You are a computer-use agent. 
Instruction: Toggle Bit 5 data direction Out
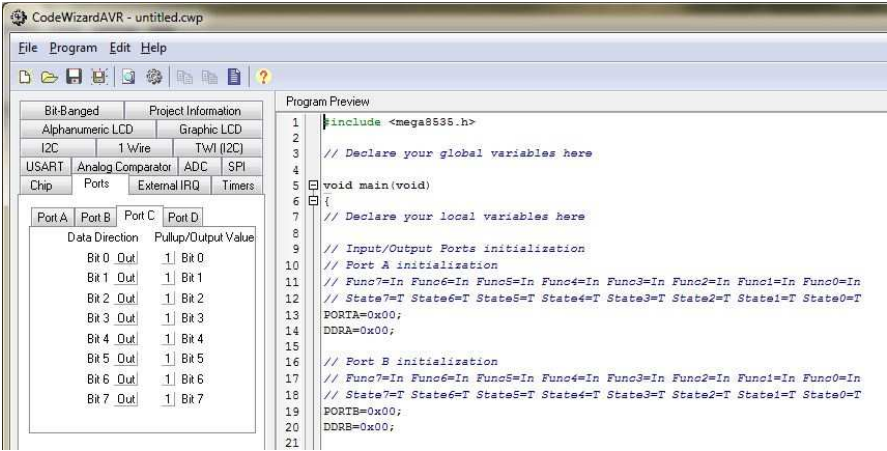click(x=126, y=359)
